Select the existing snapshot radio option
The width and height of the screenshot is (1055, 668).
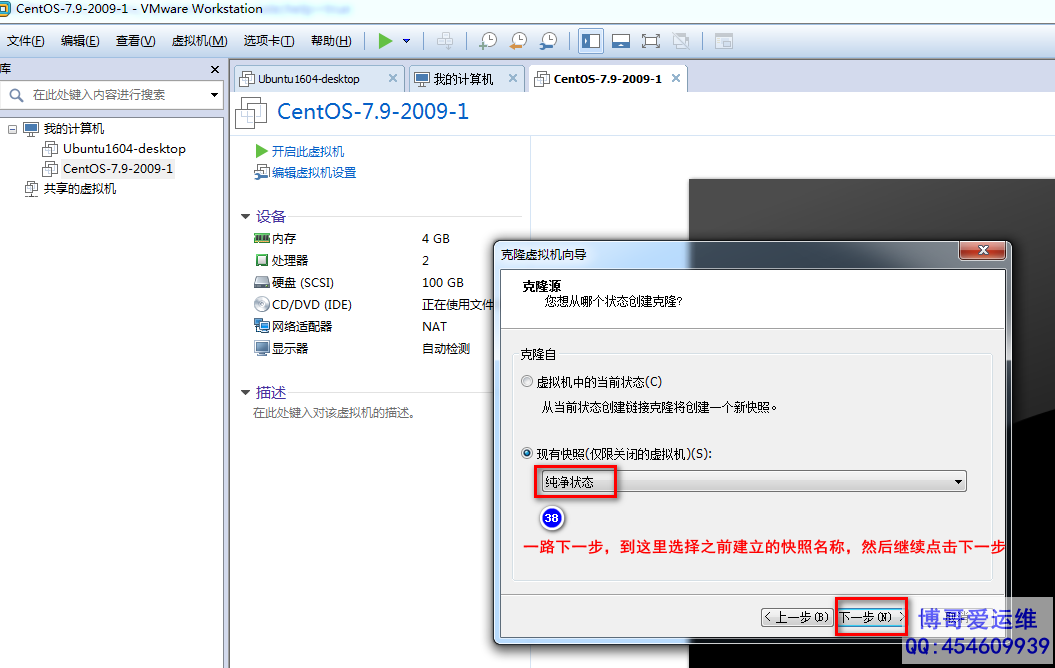[527, 454]
